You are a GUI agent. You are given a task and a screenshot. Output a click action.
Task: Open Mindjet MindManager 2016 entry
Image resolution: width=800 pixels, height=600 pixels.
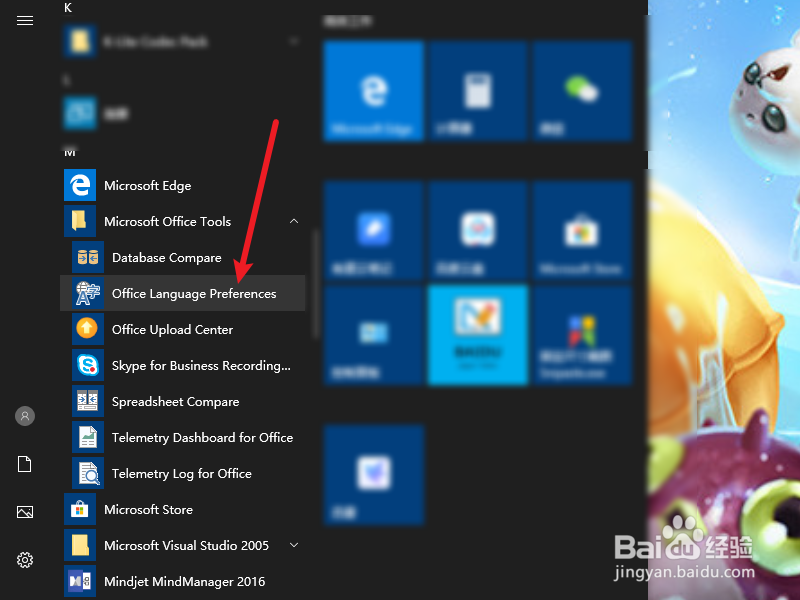(183, 581)
